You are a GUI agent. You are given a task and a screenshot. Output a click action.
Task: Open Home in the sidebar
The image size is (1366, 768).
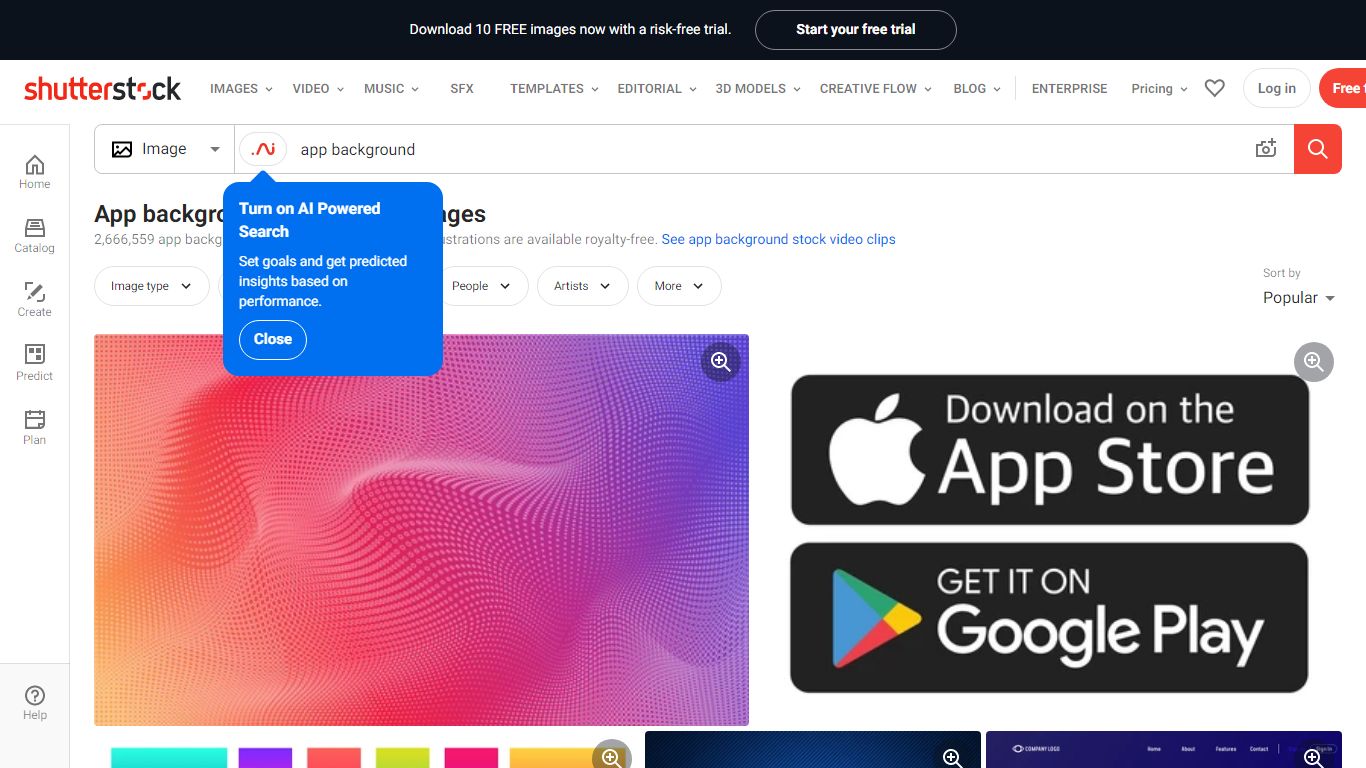[34, 172]
